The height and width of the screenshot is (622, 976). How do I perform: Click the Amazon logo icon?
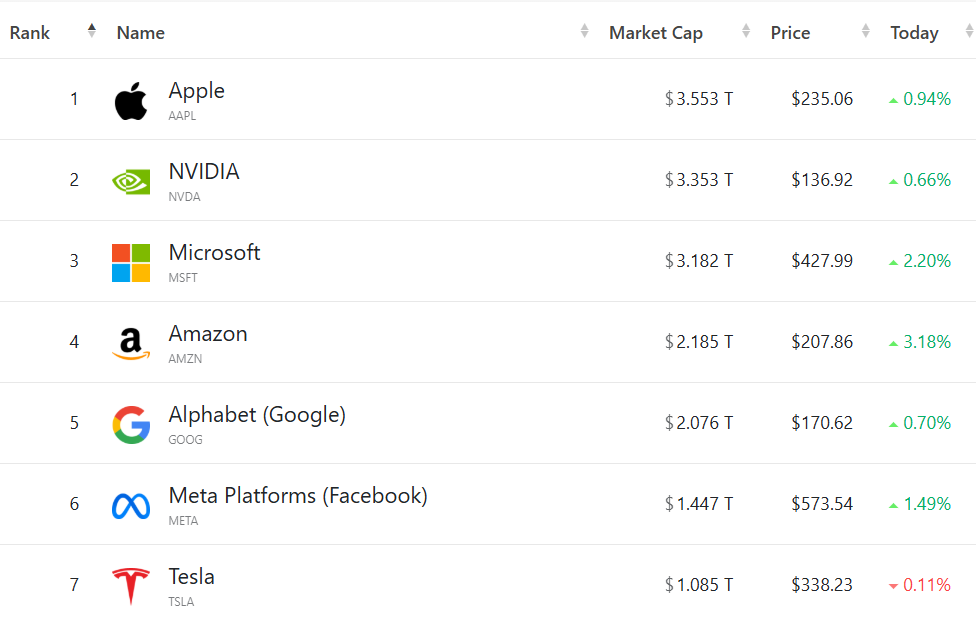pyautogui.click(x=131, y=343)
